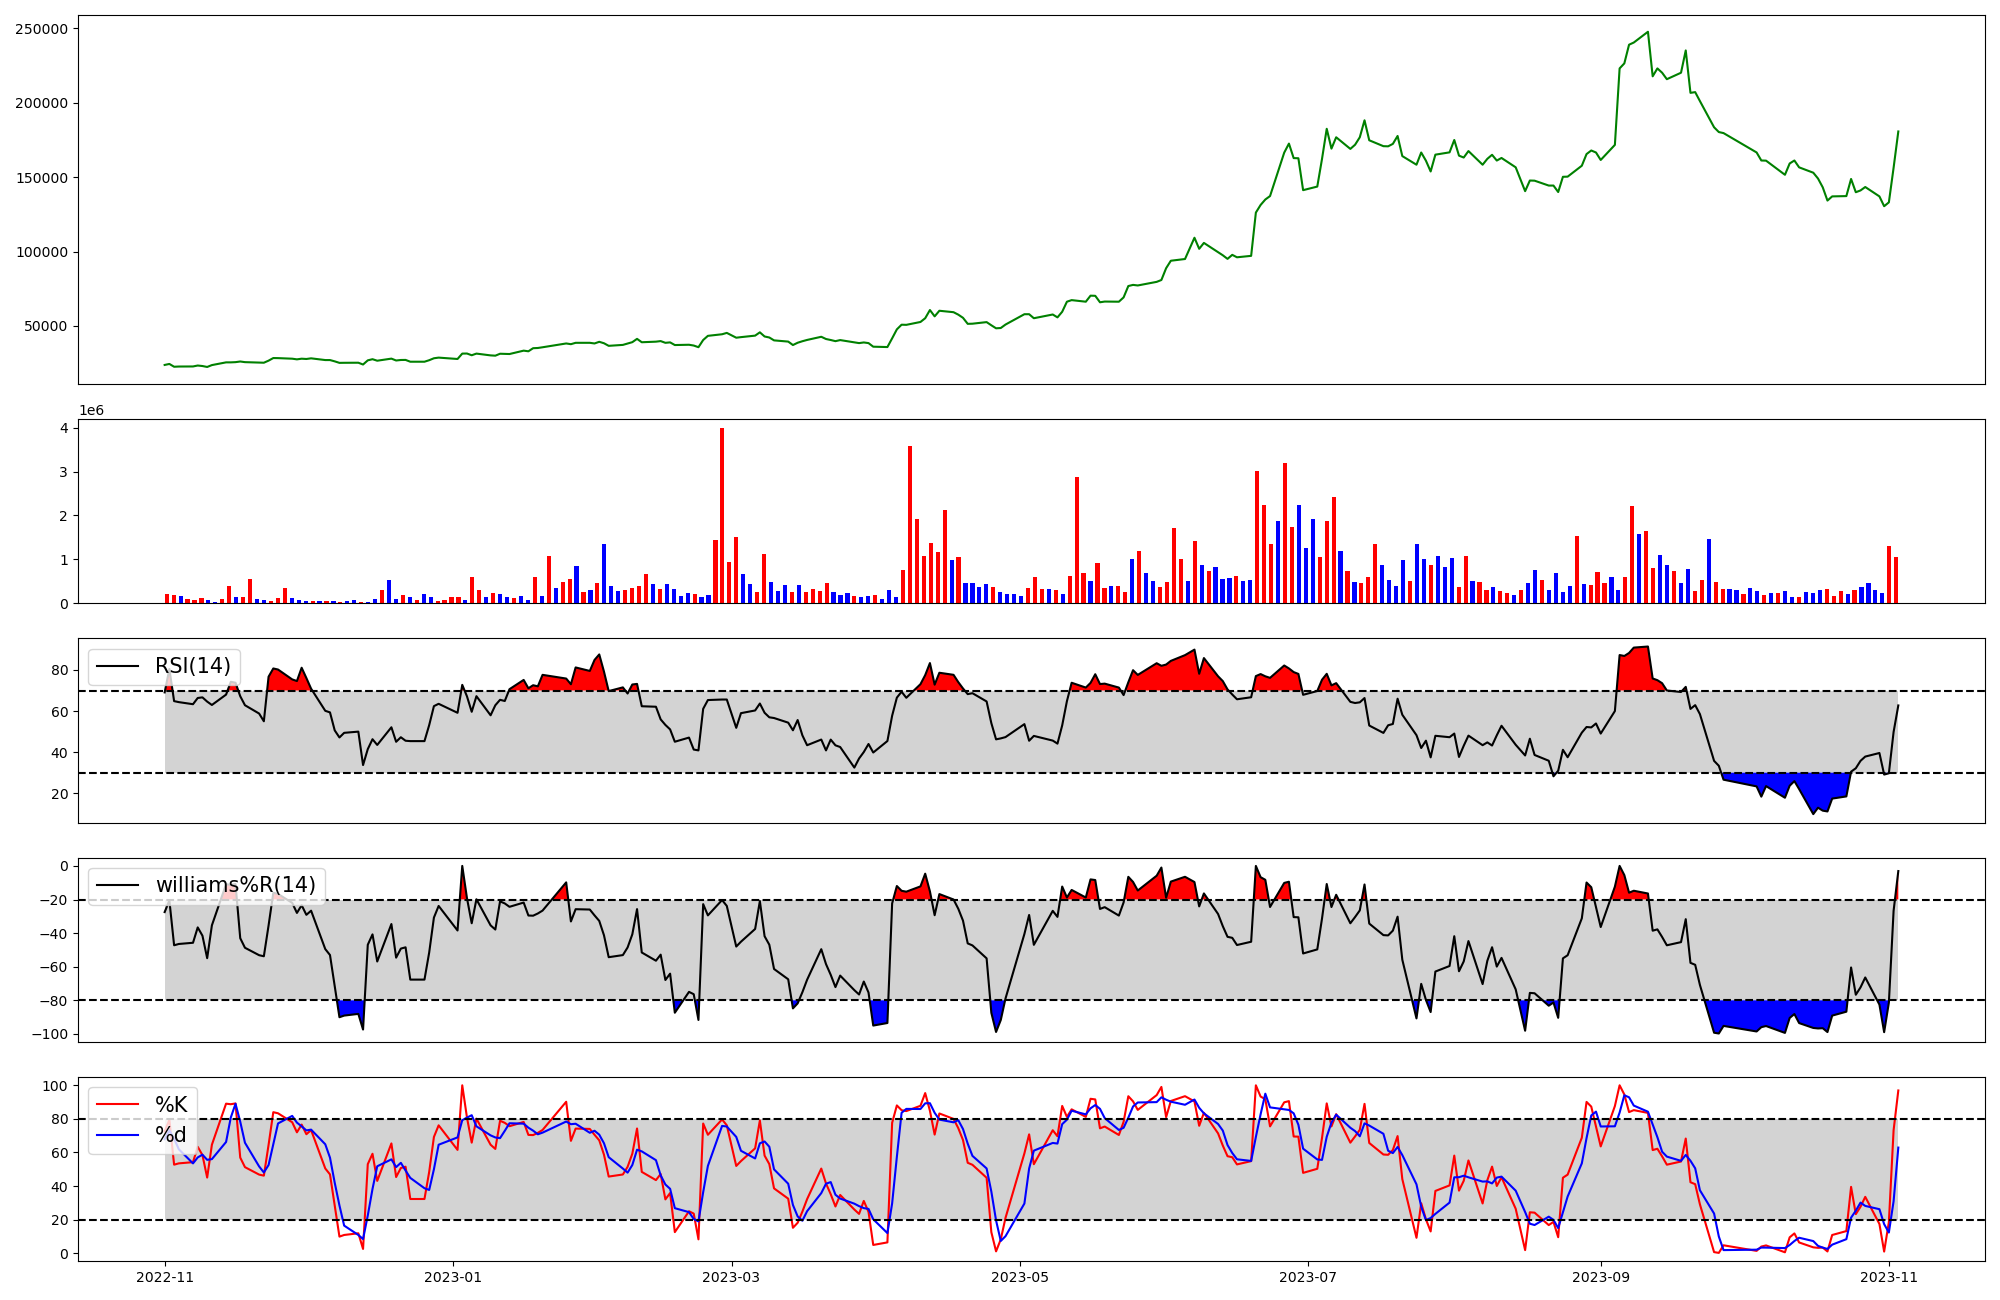Click the red %K line swatch in legend

pyautogui.click(x=118, y=1105)
